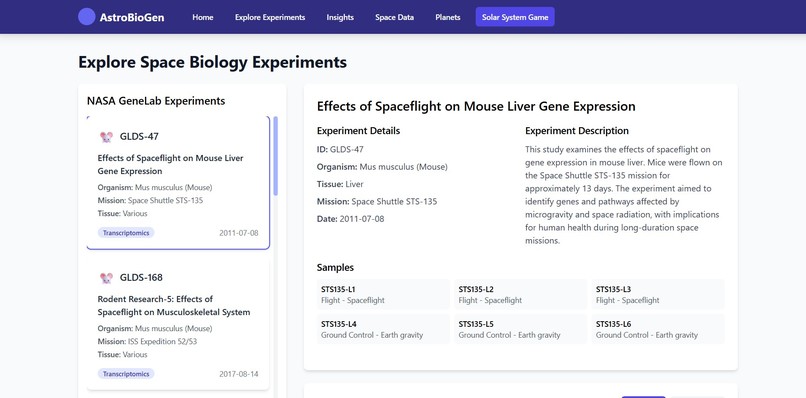Screen dimensions: 806x398
Task: Click 'Tissue: Liver' detail line
Action: point(340,184)
